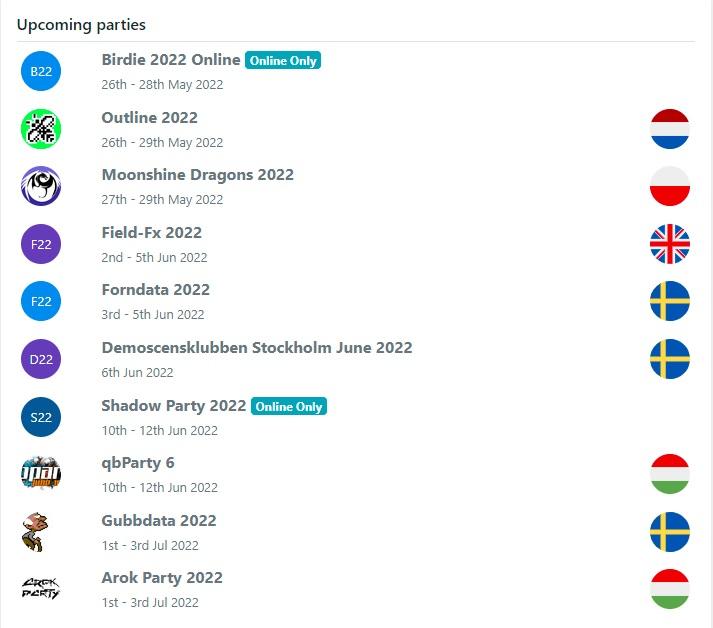Click the Polish flag beside Moonshine Dragons
713x628 pixels.
tap(670, 186)
